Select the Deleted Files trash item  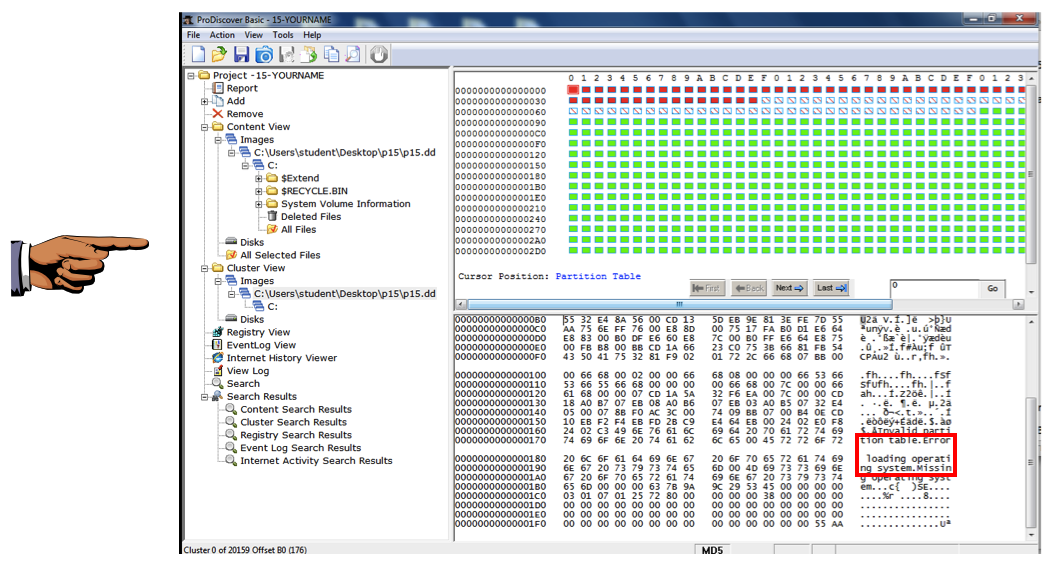(310, 216)
